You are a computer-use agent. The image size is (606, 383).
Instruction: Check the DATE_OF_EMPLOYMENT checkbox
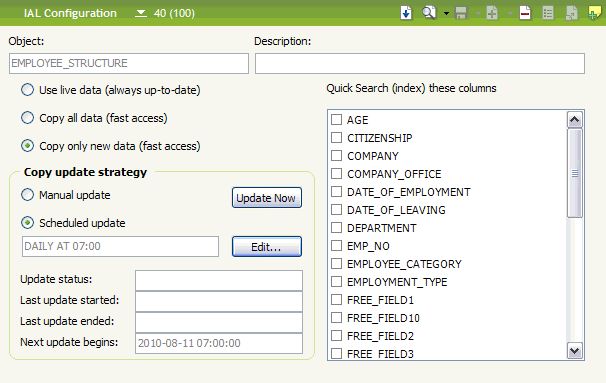click(x=337, y=191)
